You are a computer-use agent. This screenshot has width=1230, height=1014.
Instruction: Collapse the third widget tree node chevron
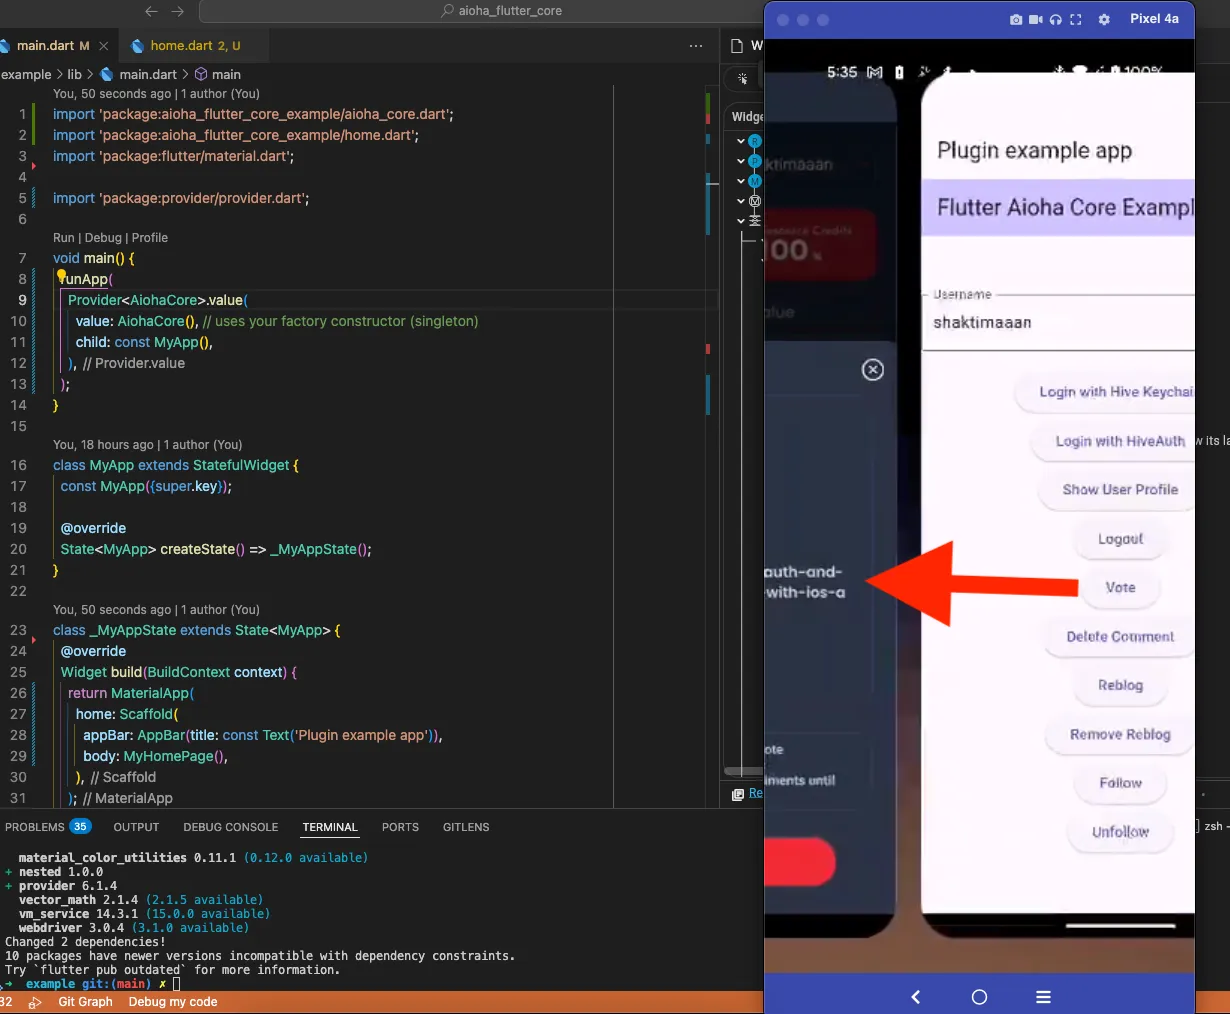[x=741, y=181]
